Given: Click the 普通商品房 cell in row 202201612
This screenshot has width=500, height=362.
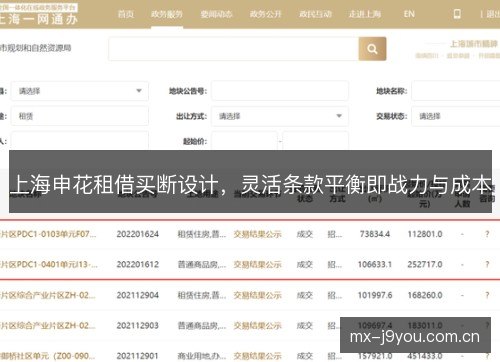Looking at the screenshot, I should (x=202, y=265).
